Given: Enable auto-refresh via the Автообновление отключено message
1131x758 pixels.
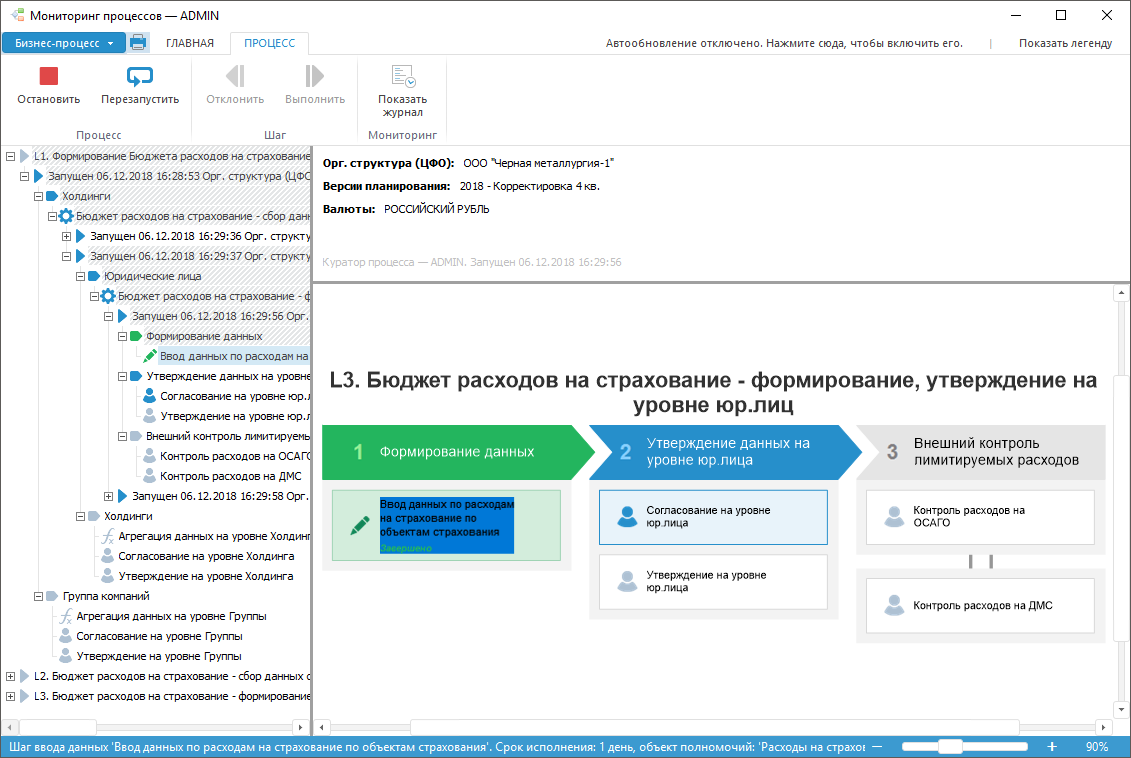Looking at the screenshot, I should pyautogui.click(x=784, y=43).
